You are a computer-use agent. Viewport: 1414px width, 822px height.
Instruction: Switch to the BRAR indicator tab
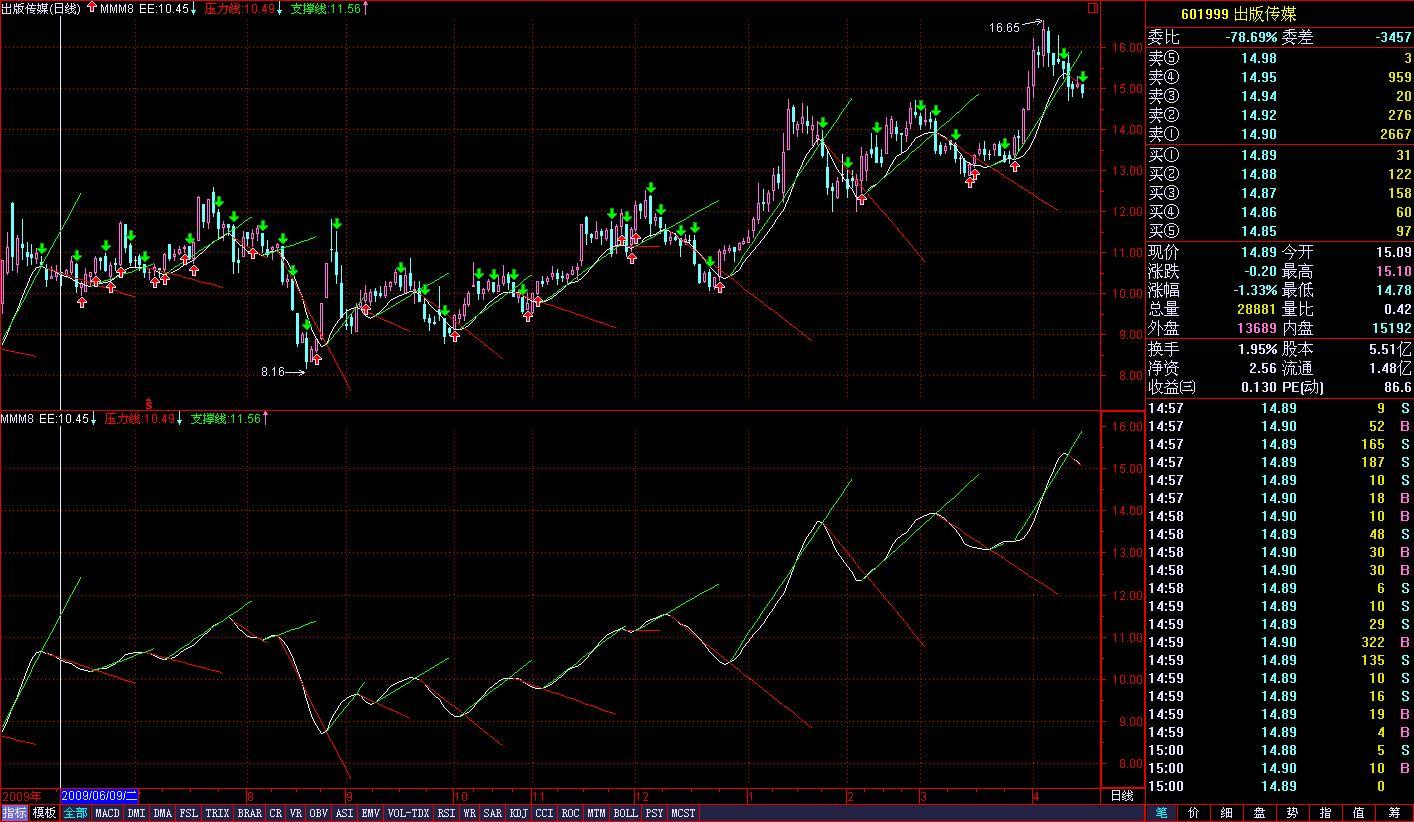click(x=249, y=814)
